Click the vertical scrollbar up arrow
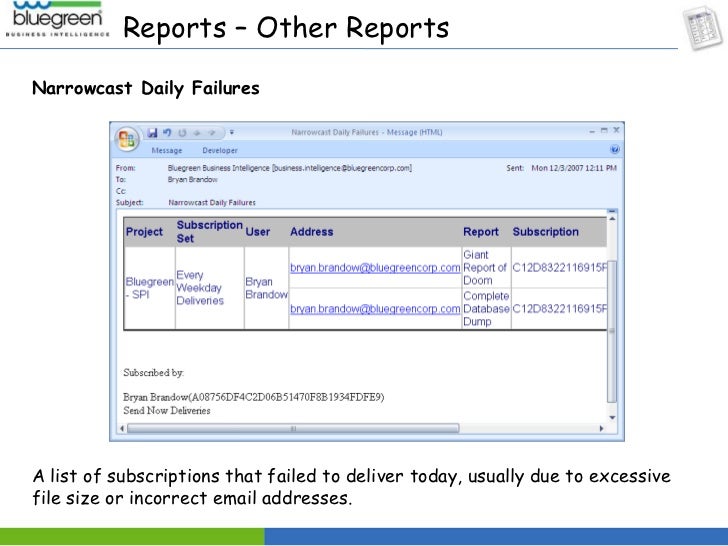This screenshot has width=728, height=546. pos(612,218)
